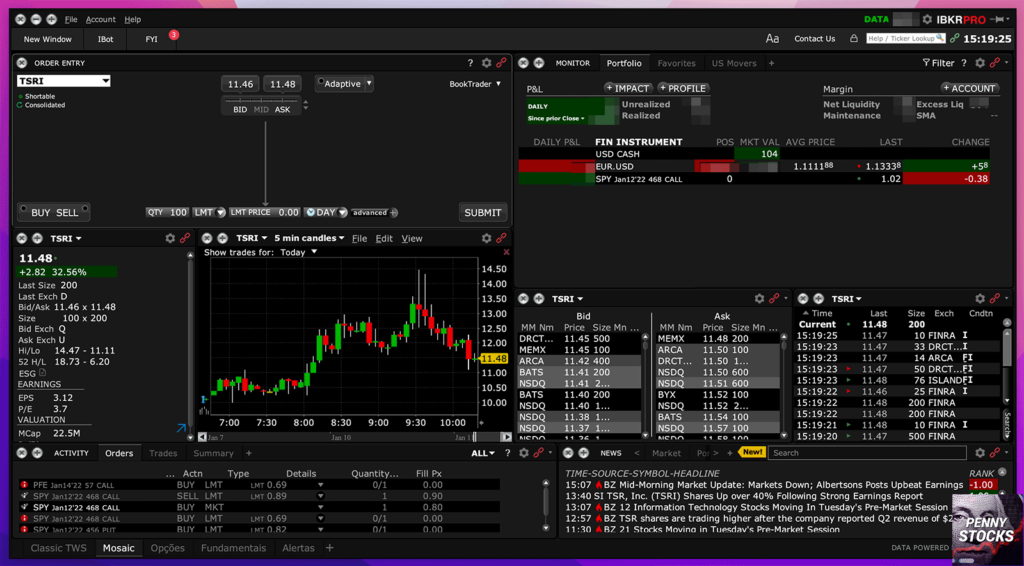The image size is (1024, 566).
Task: Click the ticker lookup search icon
Action: pos(940,39)
